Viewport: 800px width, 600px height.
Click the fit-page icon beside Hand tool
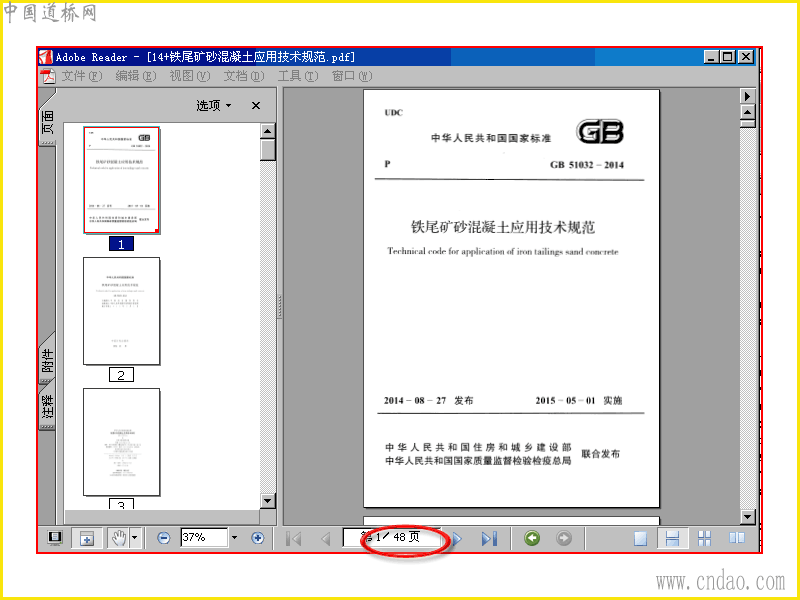coord(87,538)
